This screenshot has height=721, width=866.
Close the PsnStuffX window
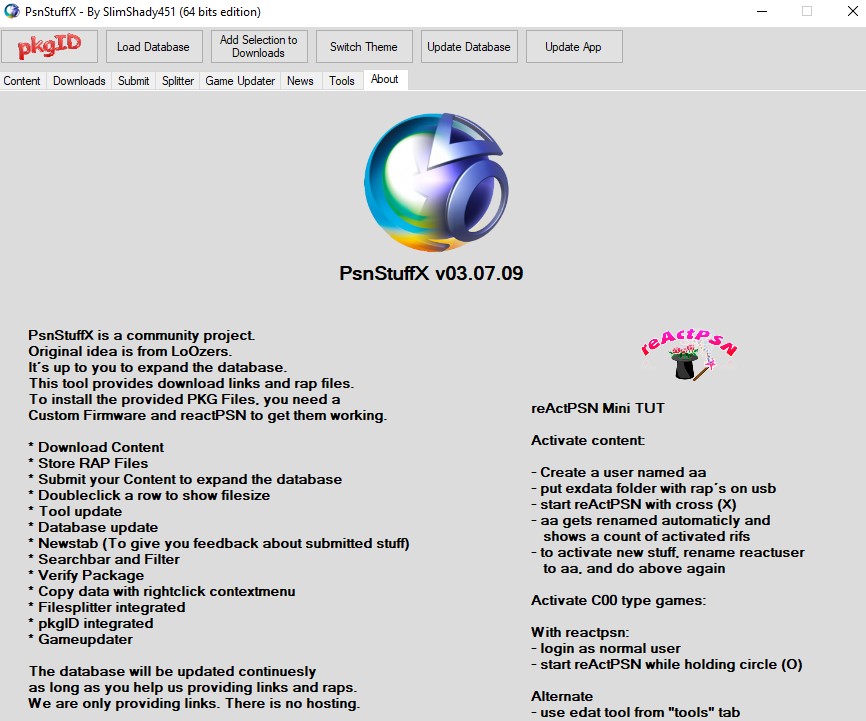pyautogui.click(x=853, y=11)
